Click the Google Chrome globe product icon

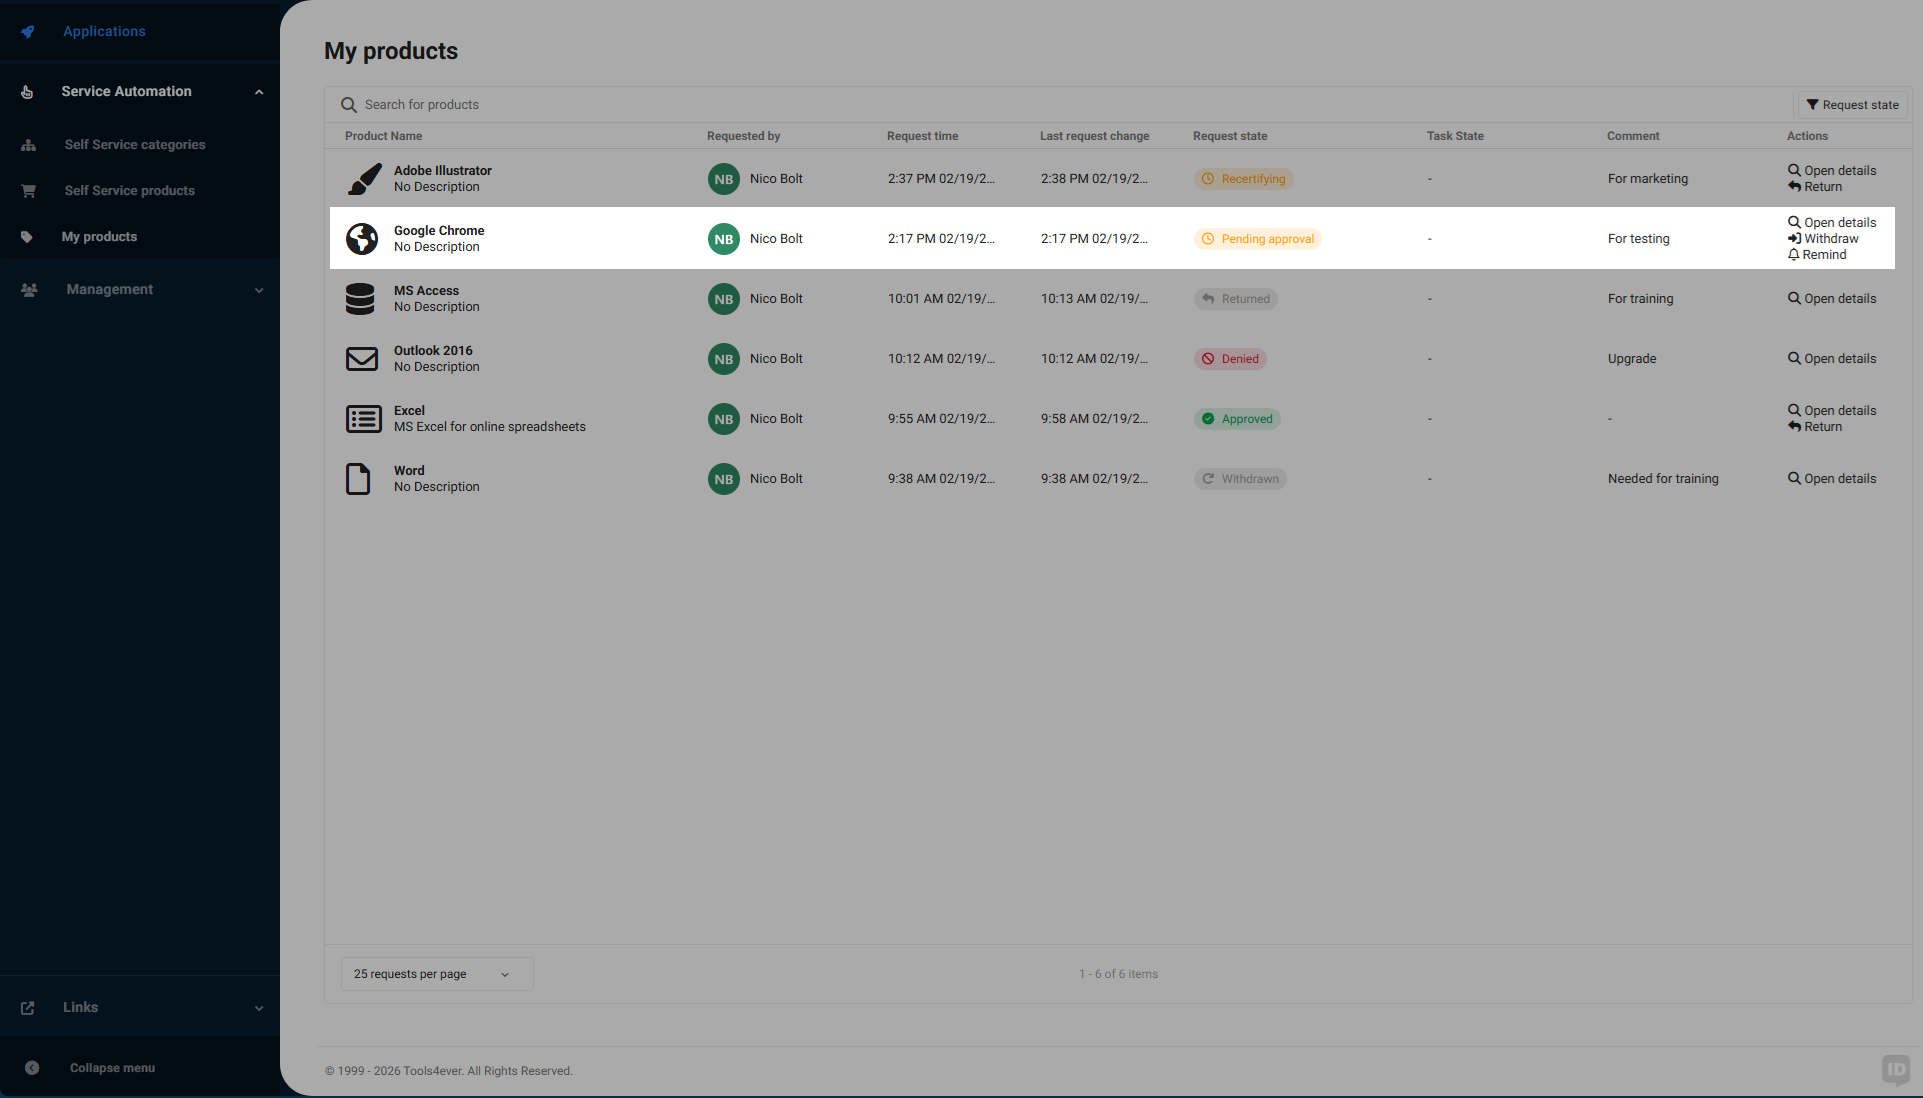362,238
